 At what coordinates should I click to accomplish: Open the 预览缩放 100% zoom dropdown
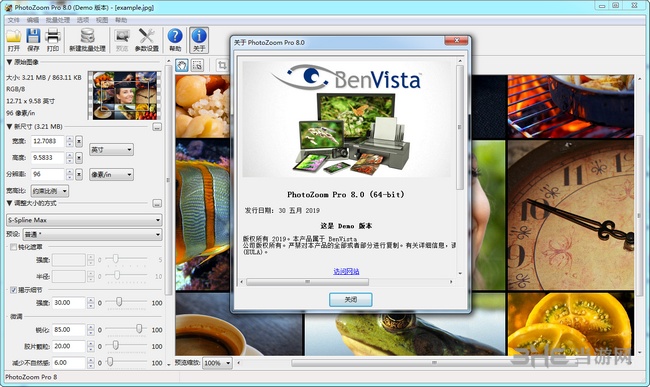[217, 363]
